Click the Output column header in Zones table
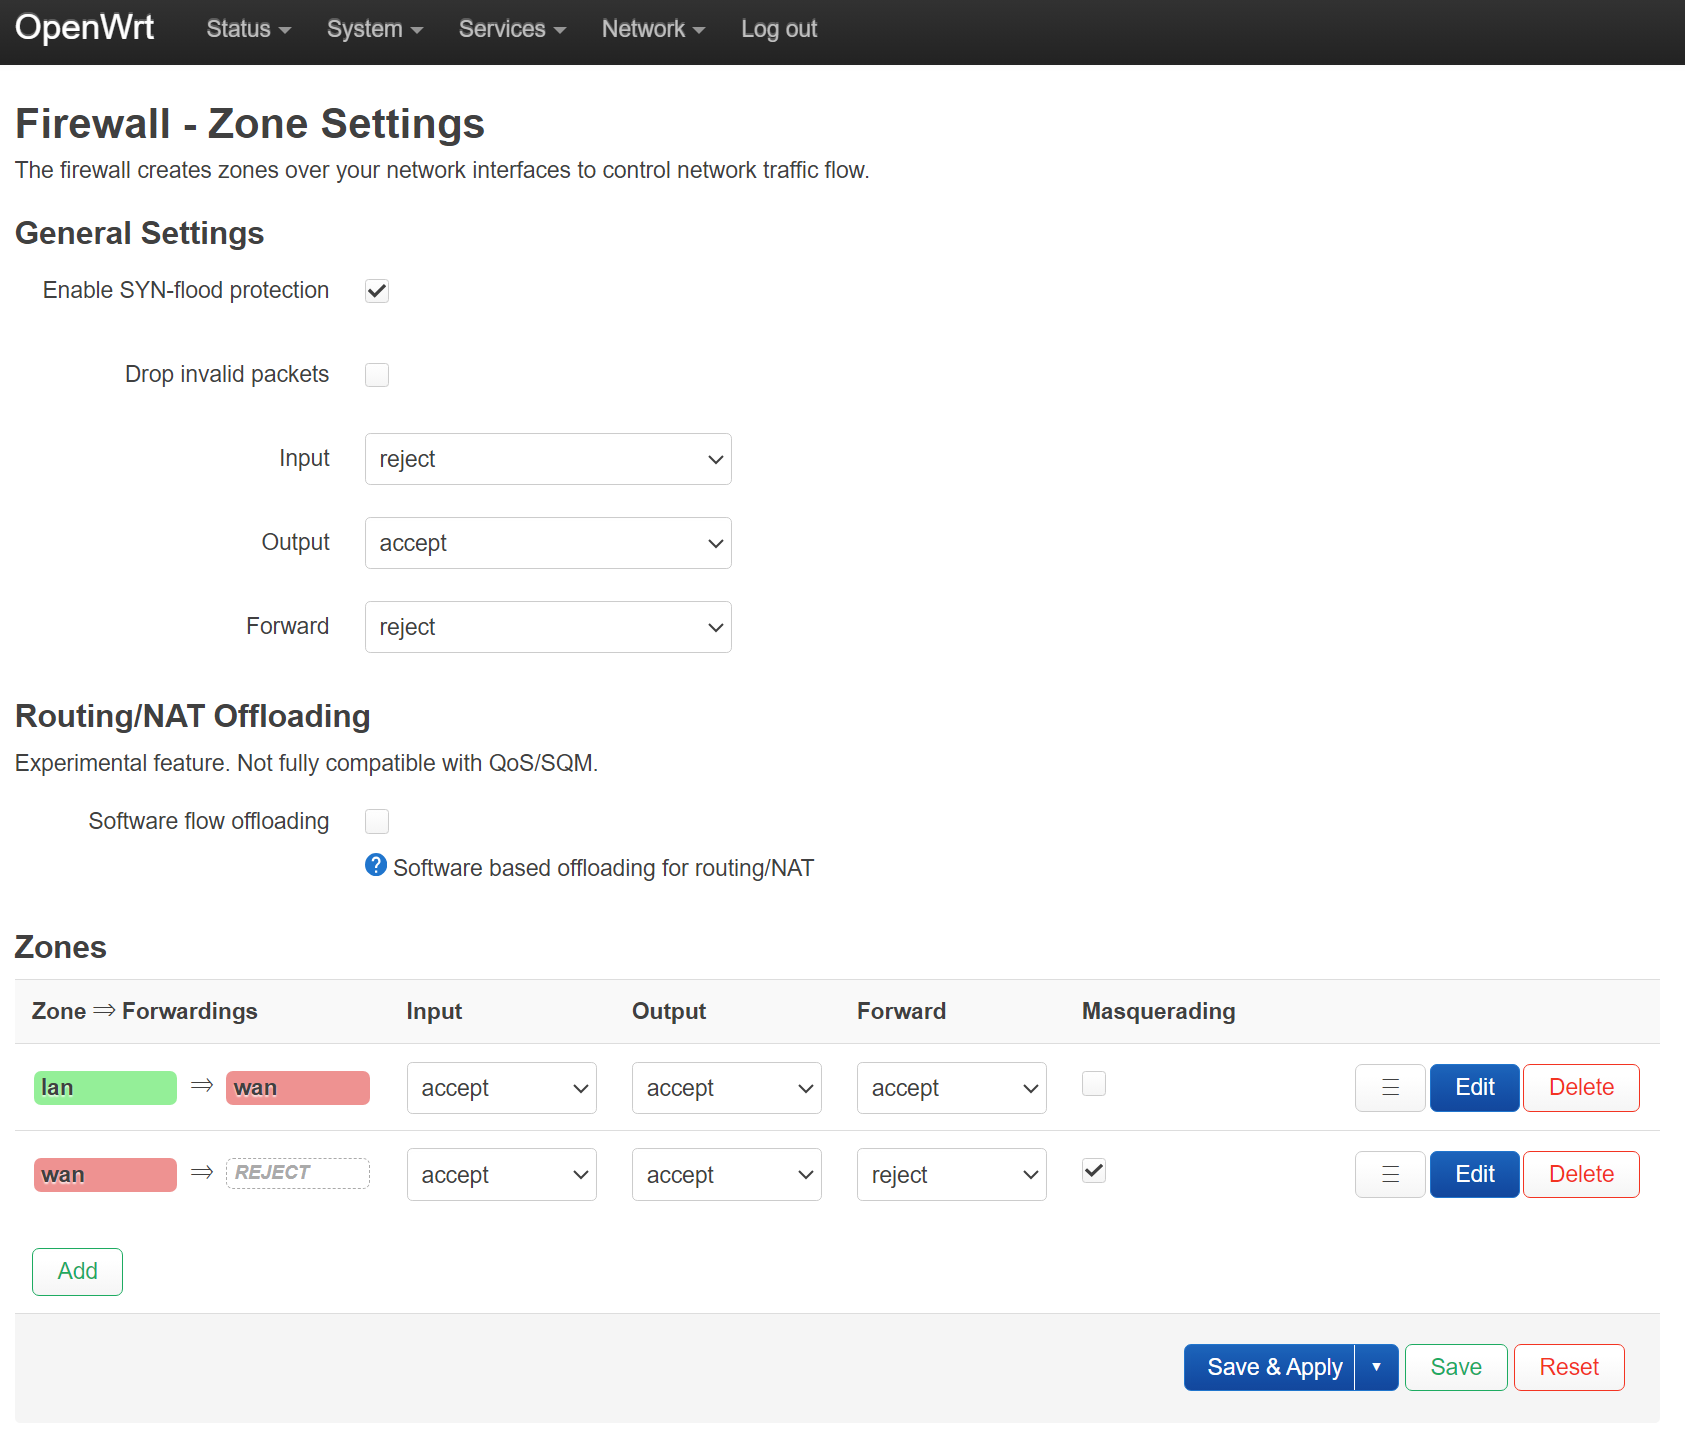The width and height of the screenshot is (1685, 1438). [669, 1012]
